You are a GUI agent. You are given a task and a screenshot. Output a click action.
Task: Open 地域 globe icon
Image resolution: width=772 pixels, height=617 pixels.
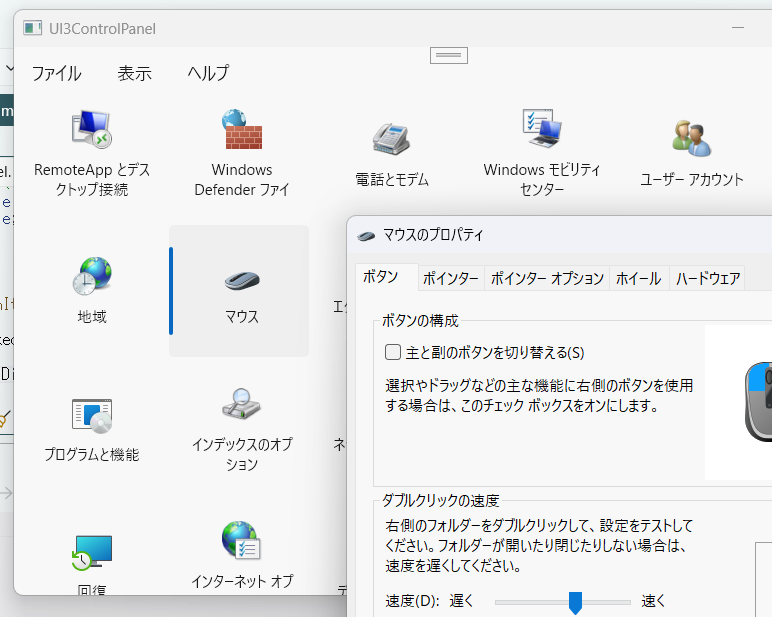[91, 274]
